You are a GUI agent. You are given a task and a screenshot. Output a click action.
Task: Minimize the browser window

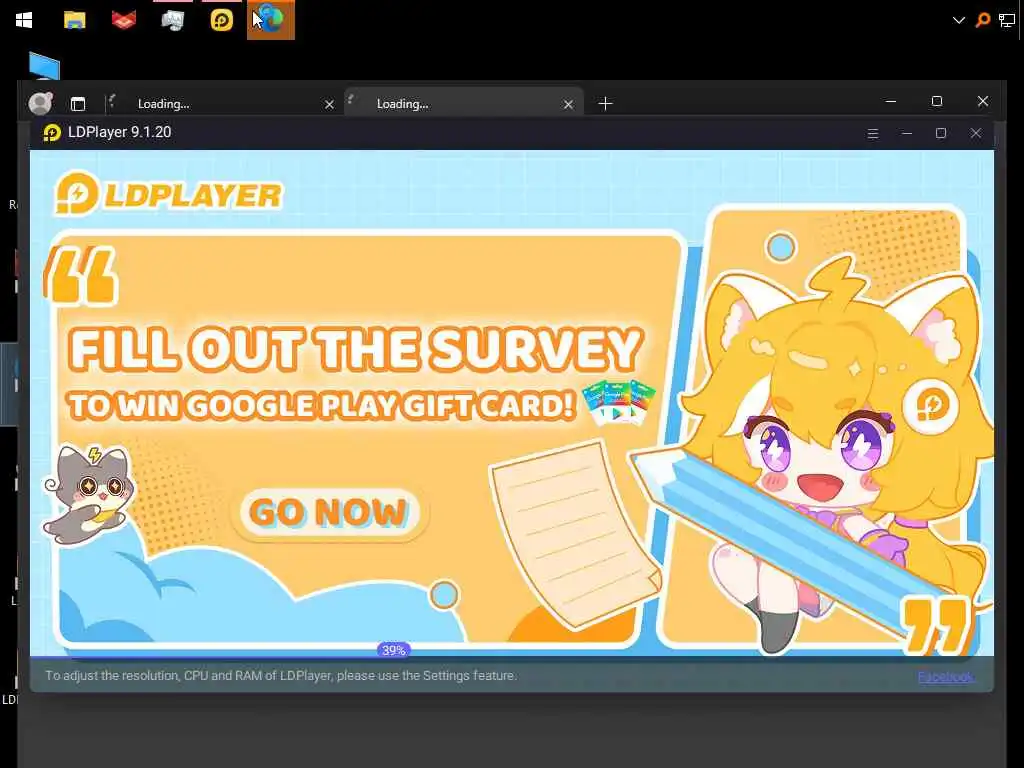891,101
